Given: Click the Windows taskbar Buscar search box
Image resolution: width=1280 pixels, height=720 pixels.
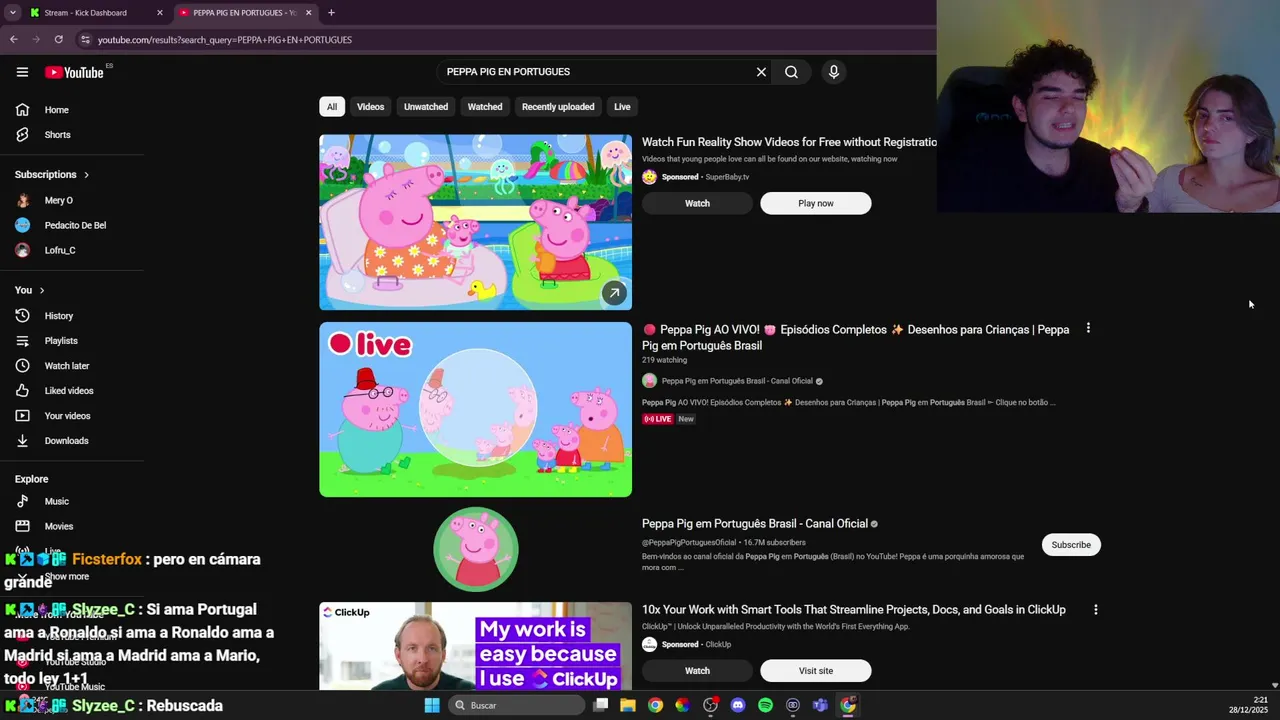Looking at the screenshot, I should tap(516, 705).
